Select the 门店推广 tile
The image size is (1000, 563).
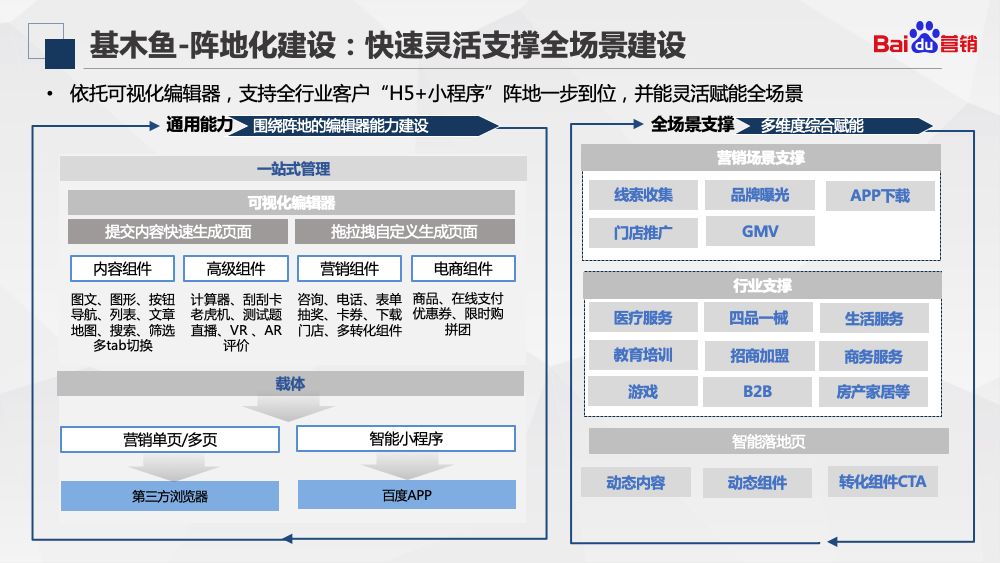pos(643,233)
